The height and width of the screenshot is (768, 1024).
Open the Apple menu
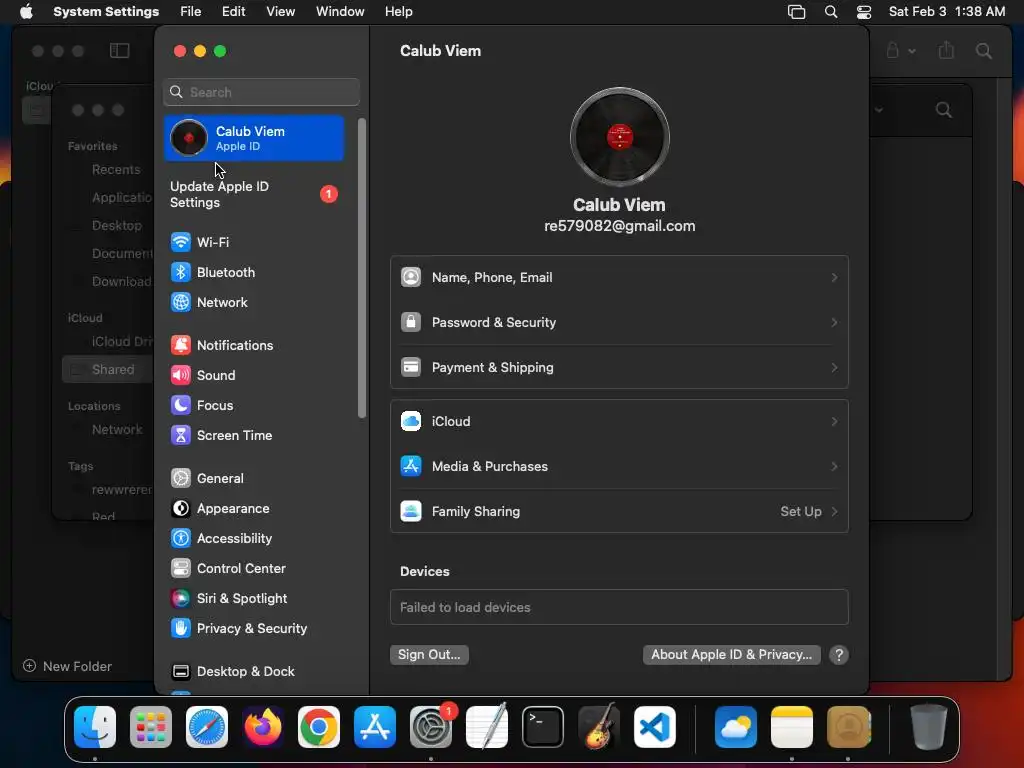tap(26, 12)
